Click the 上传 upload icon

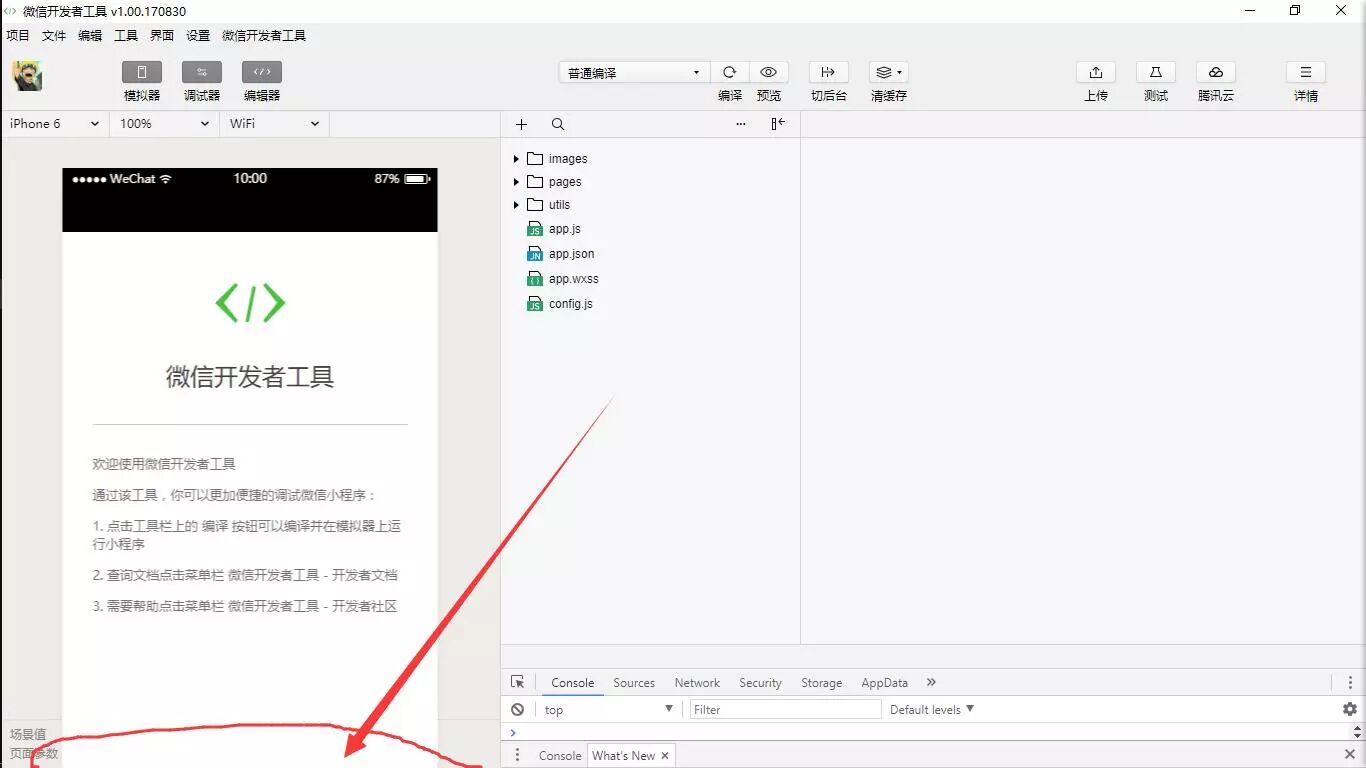coord(1096,72)
